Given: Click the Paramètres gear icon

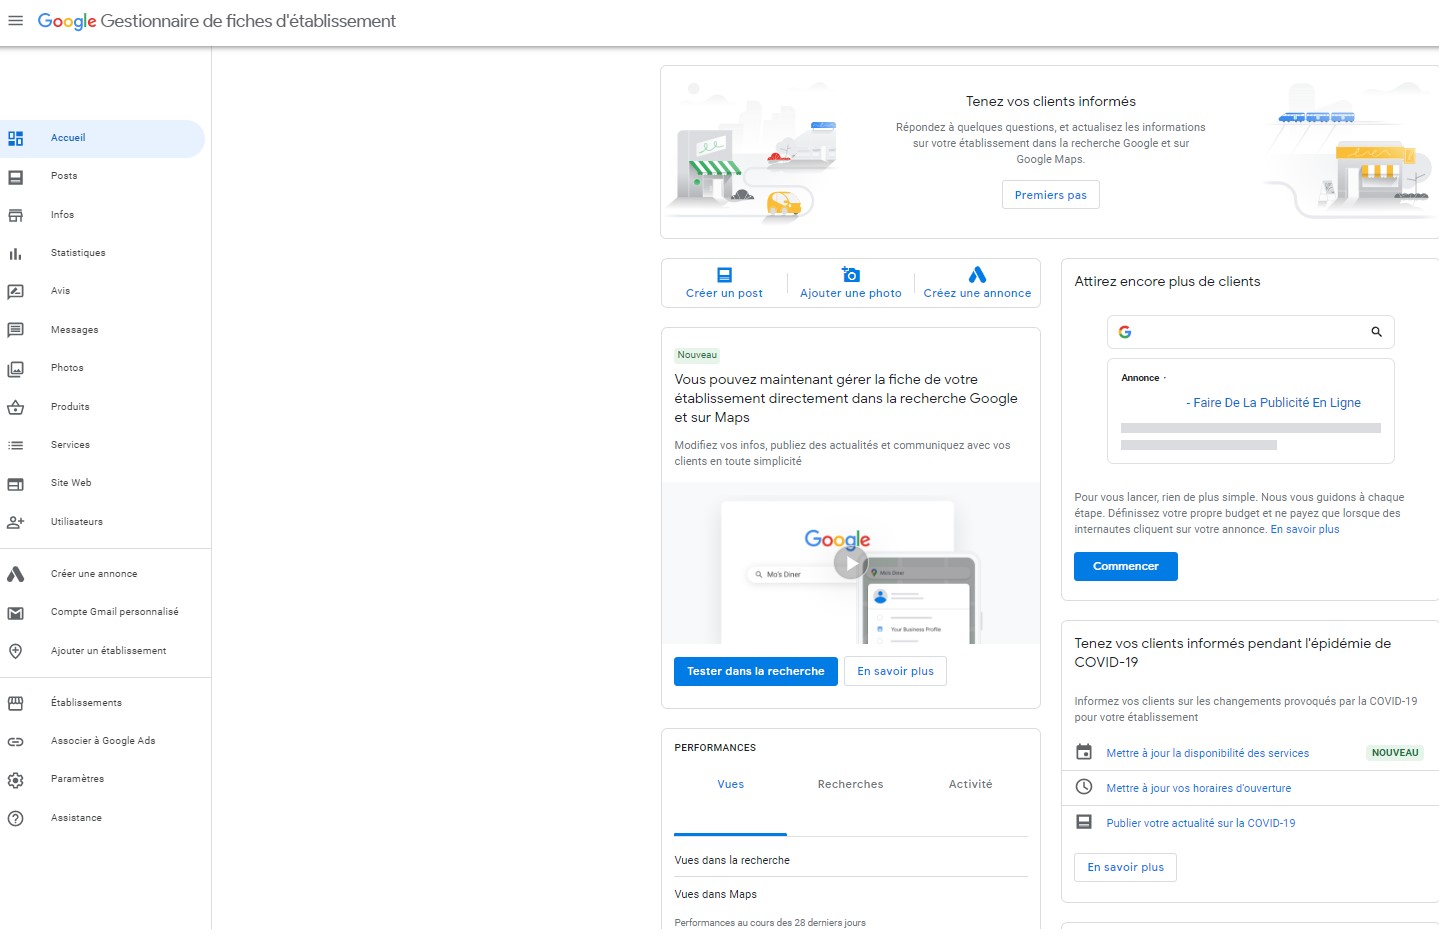Looking at the screenshot, I should (x=15, y=780).
